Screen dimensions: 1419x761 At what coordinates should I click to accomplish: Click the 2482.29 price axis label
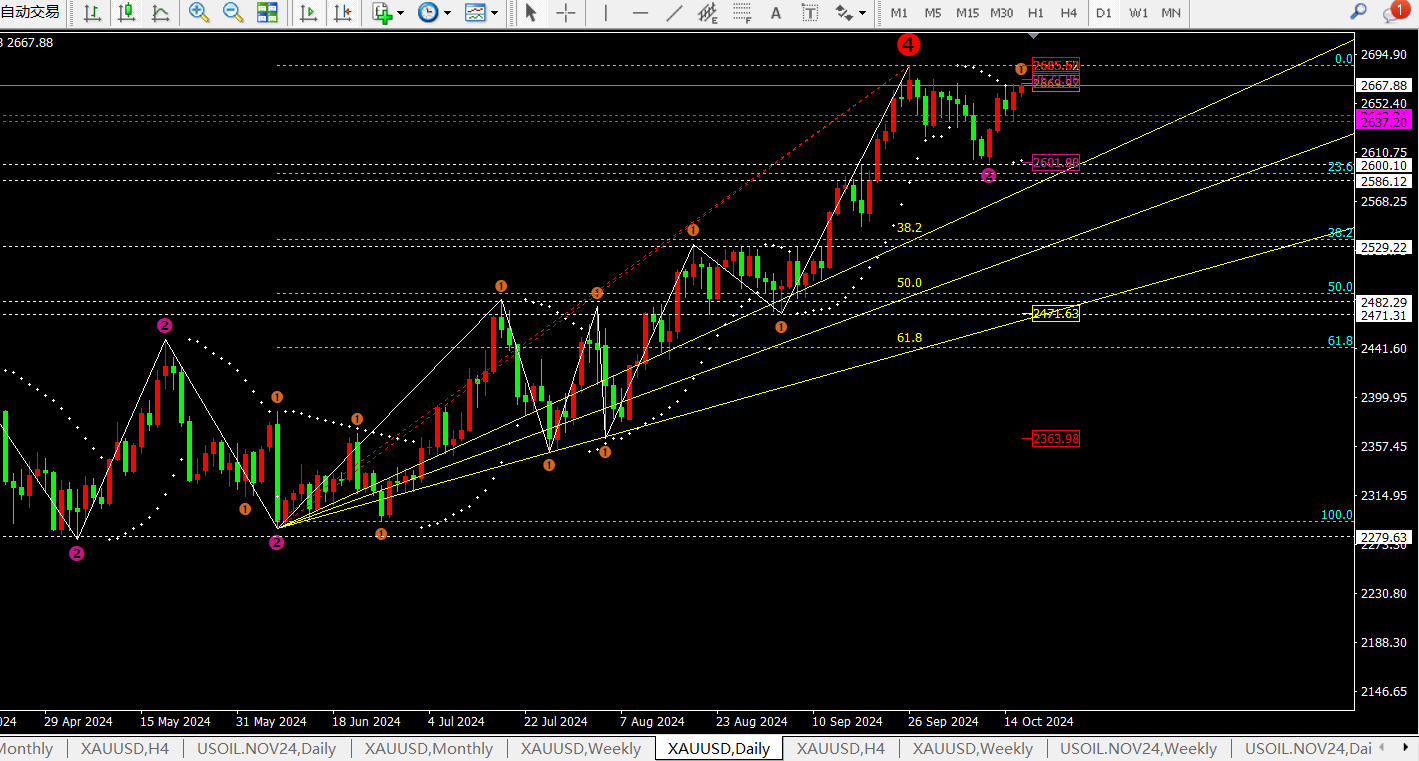[x=1385, y=302]
